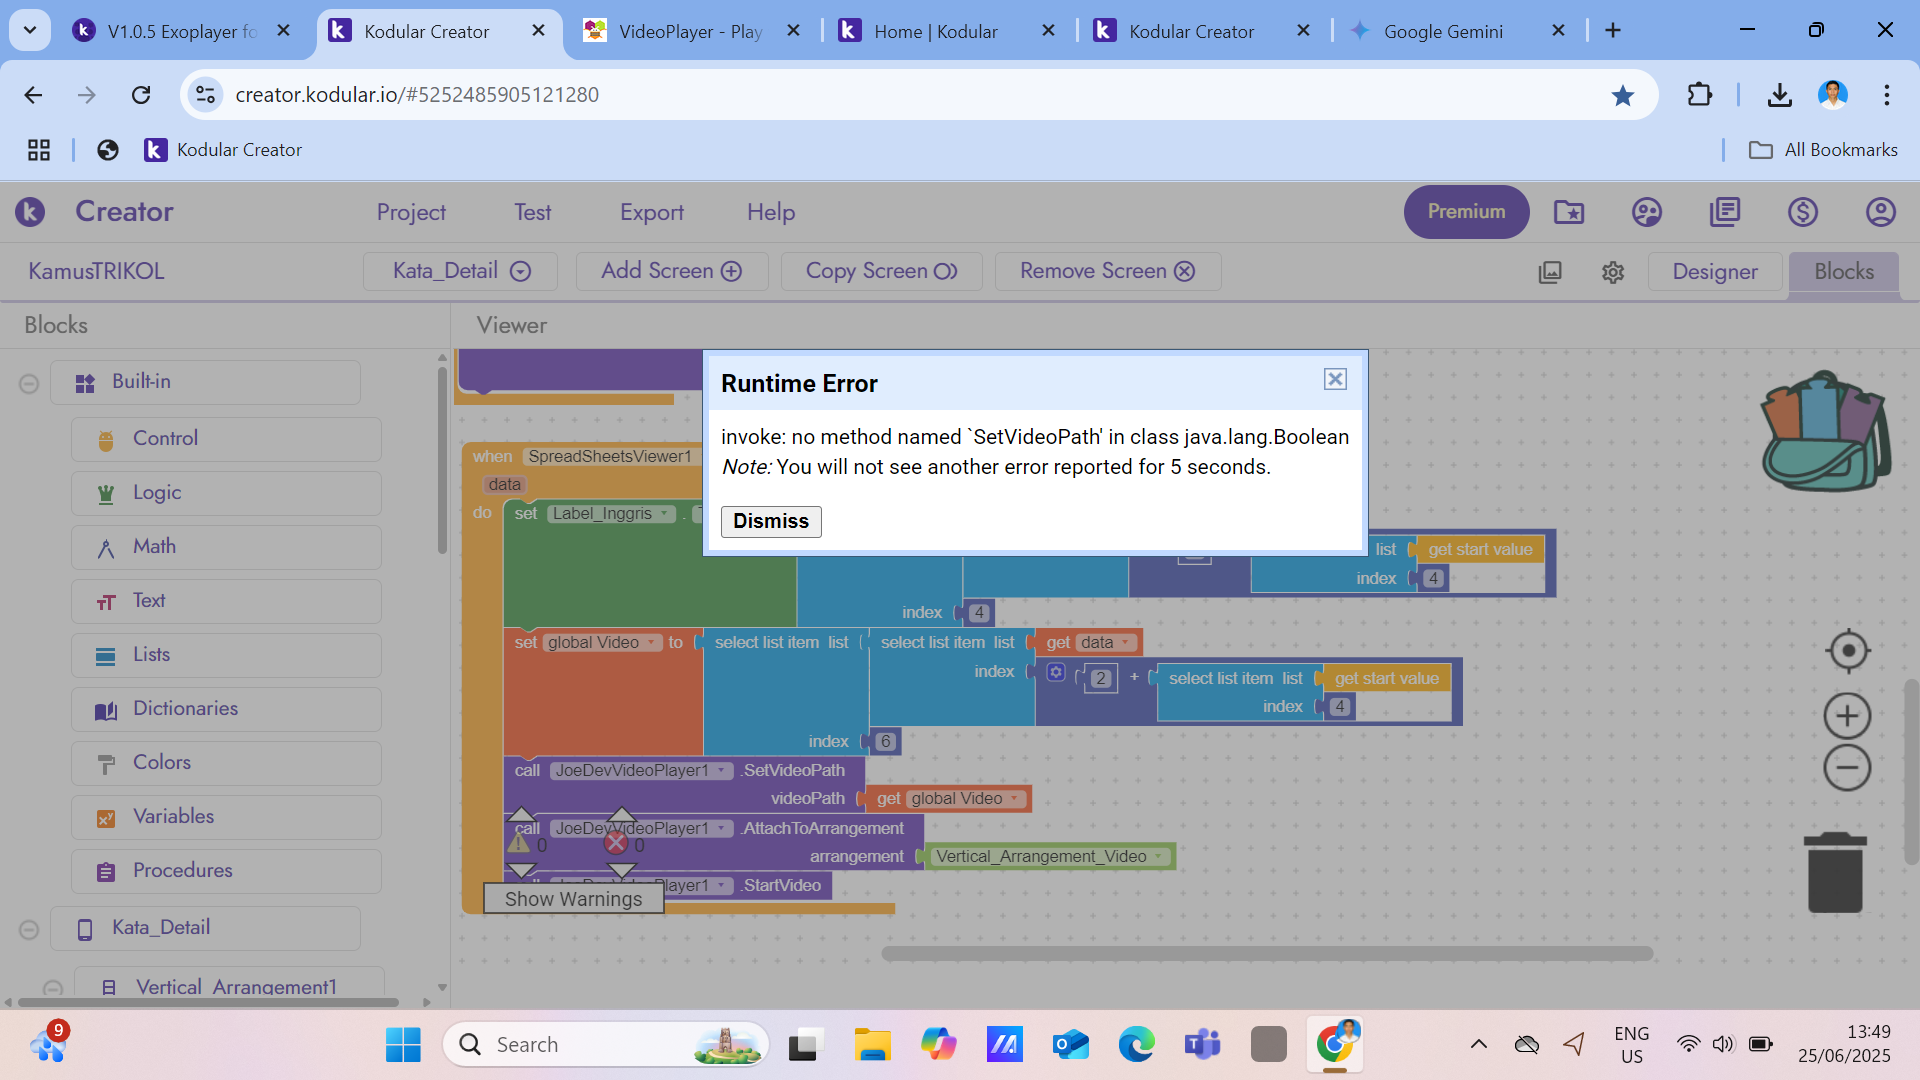Open the get data variable dropdown
The height and width of the screenshot is (1080, 1920).
tap(1105, 643)
